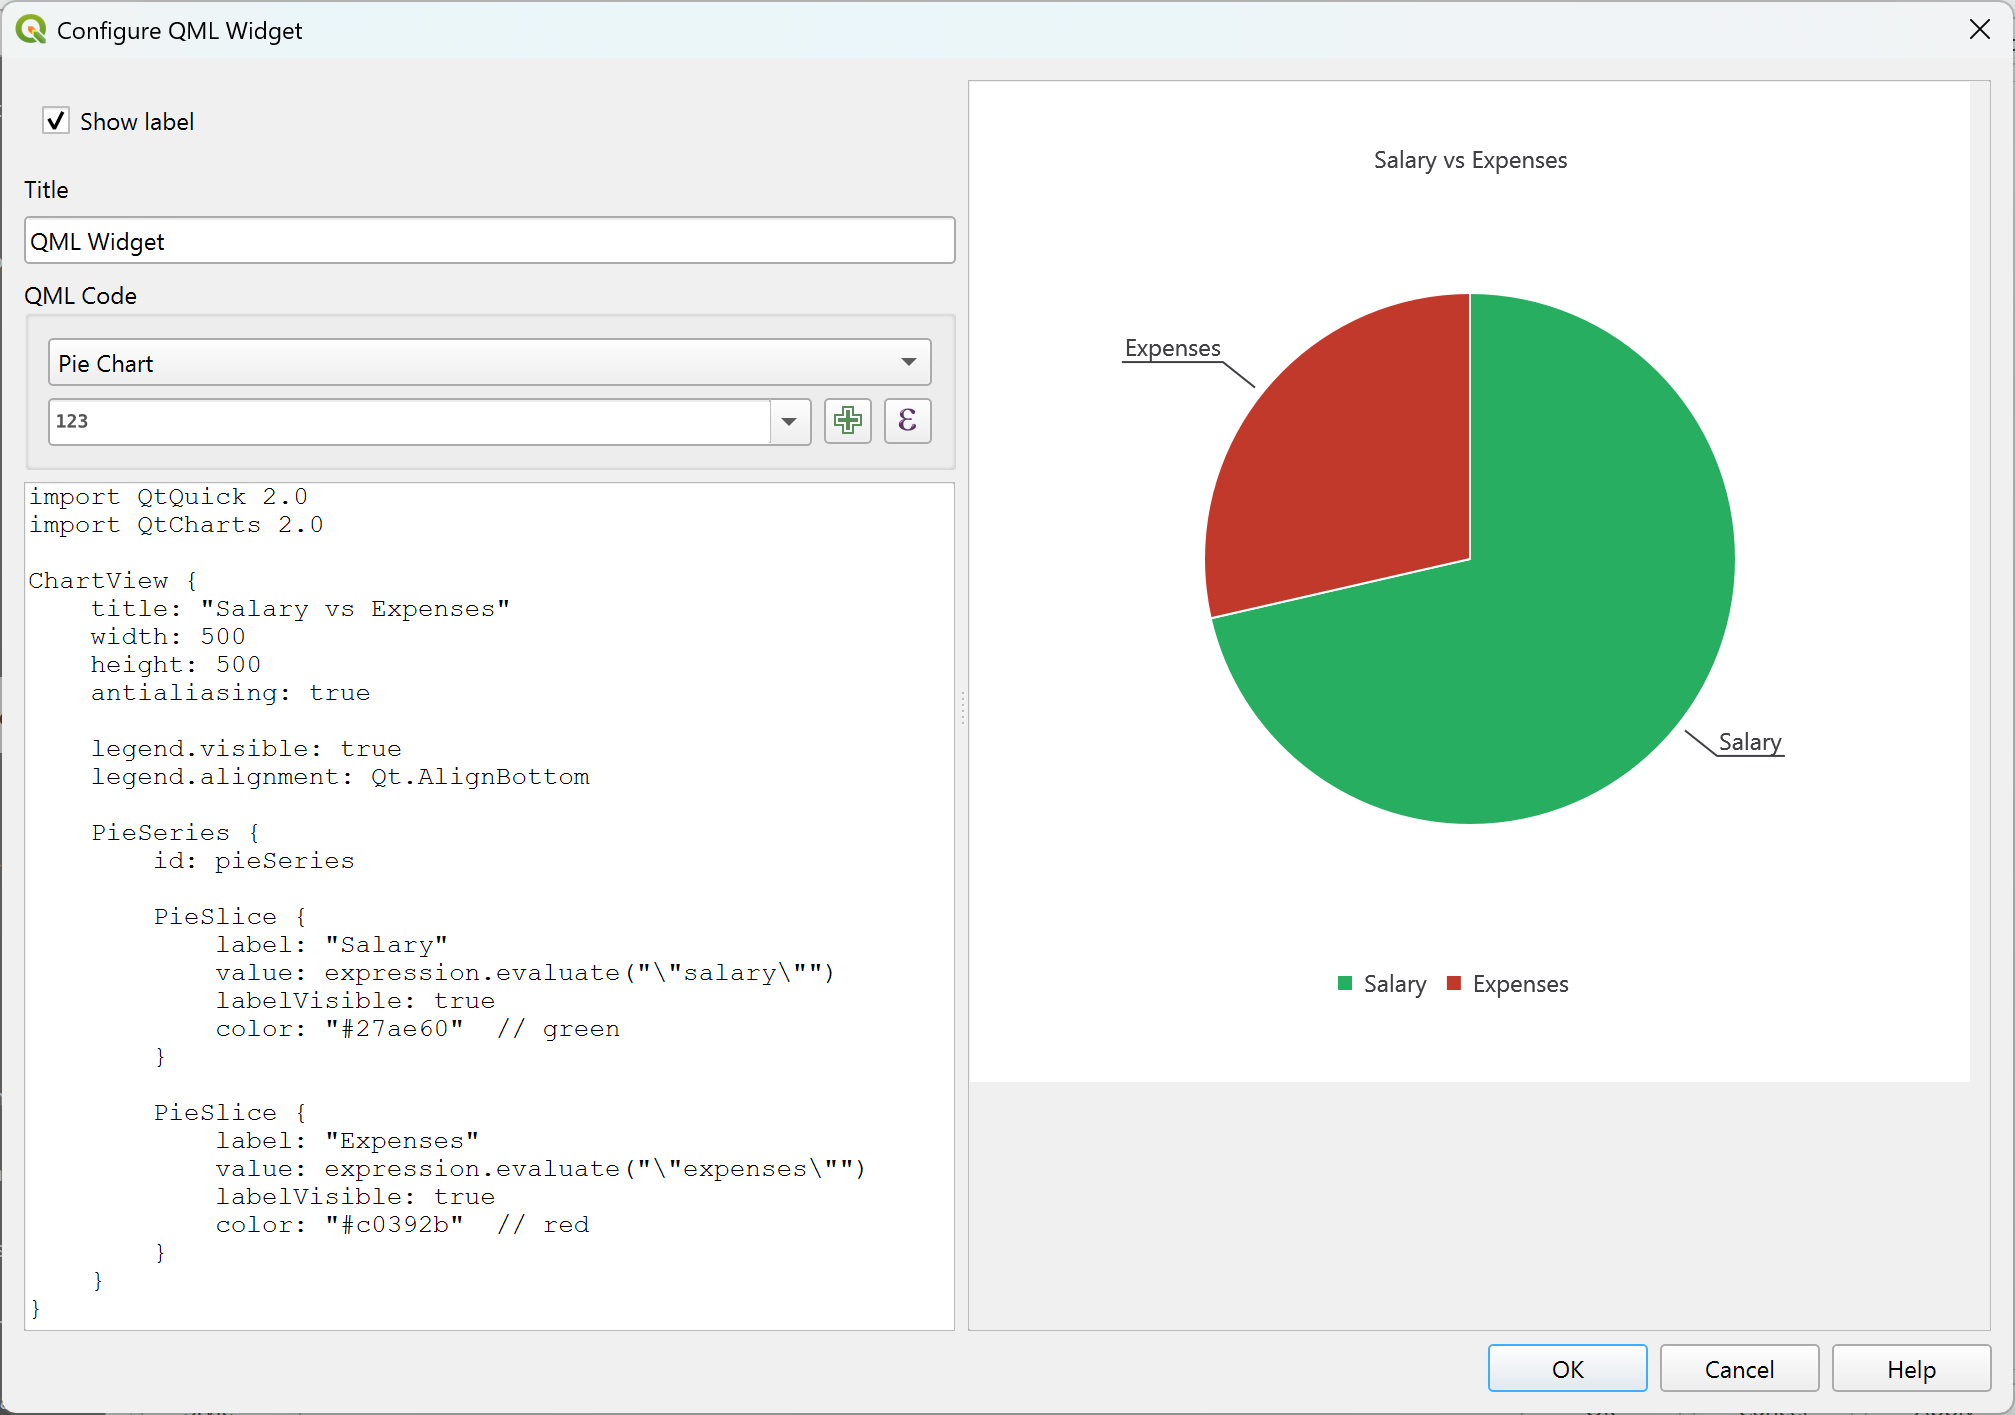Toggle the Show label checkbox
The height and width of the screenshot is (1415, 2015).
(56, 121)
